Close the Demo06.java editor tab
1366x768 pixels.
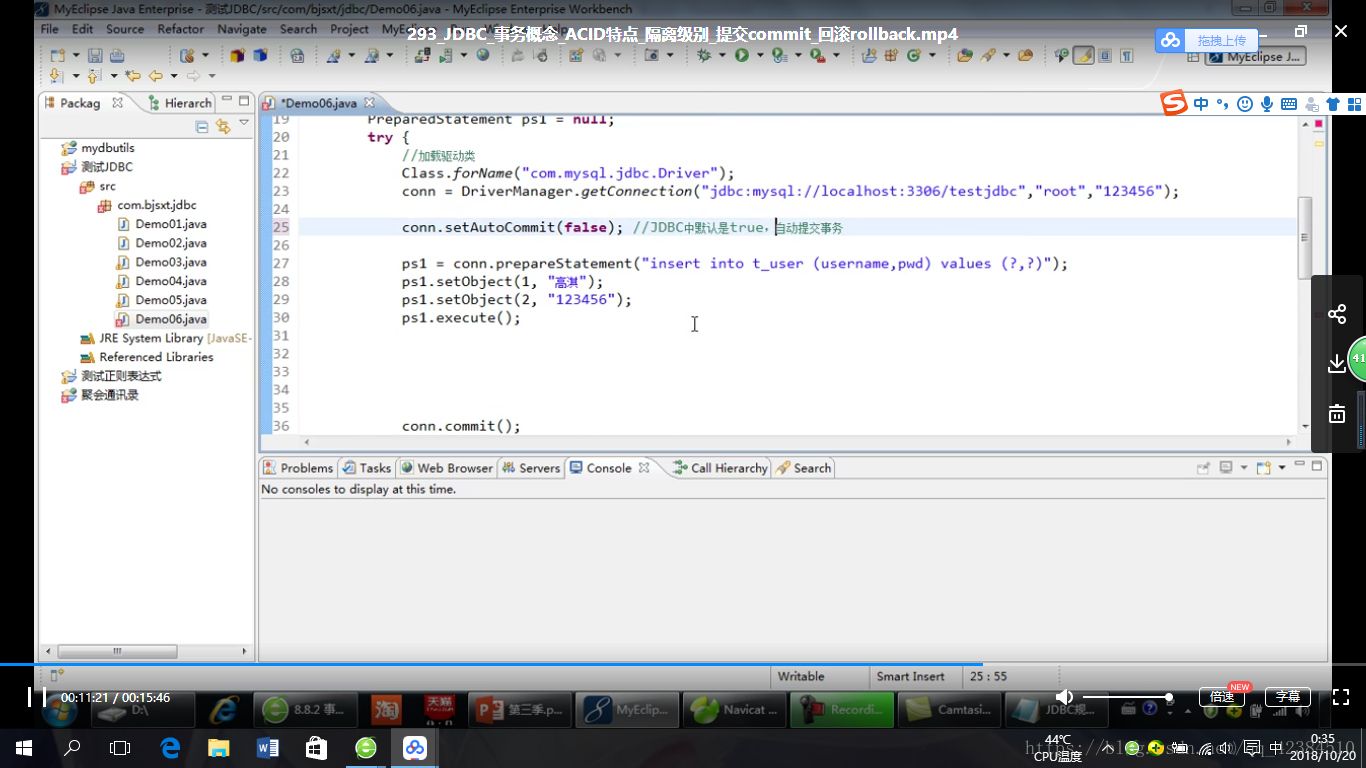368,103
